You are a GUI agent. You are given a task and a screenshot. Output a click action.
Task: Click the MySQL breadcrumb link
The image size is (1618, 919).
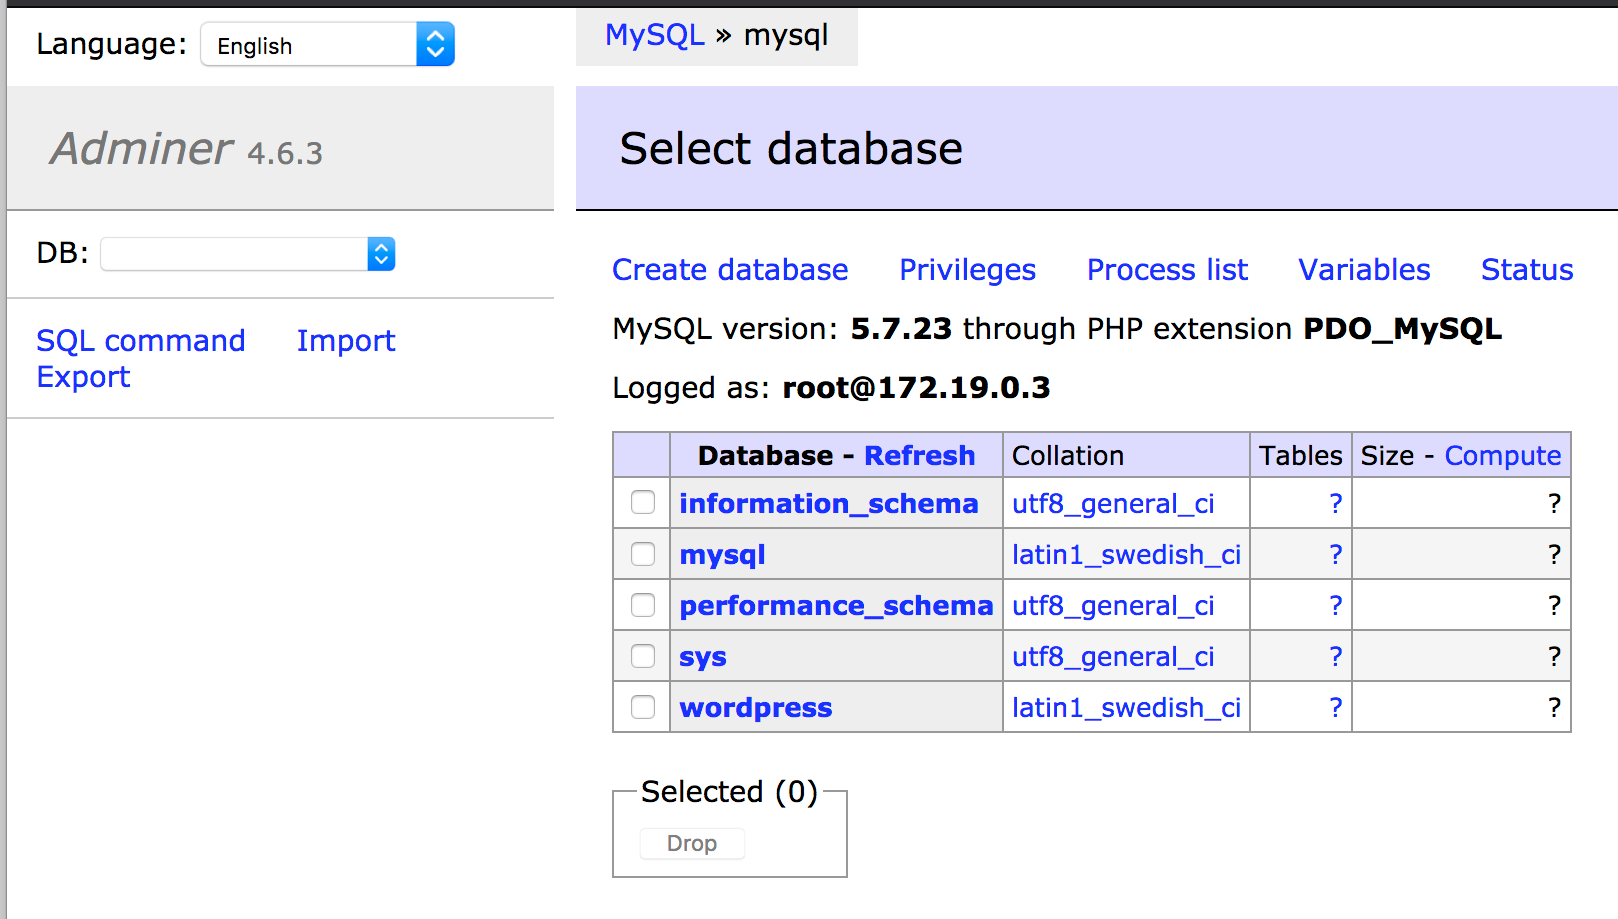[x=655, y=35]
